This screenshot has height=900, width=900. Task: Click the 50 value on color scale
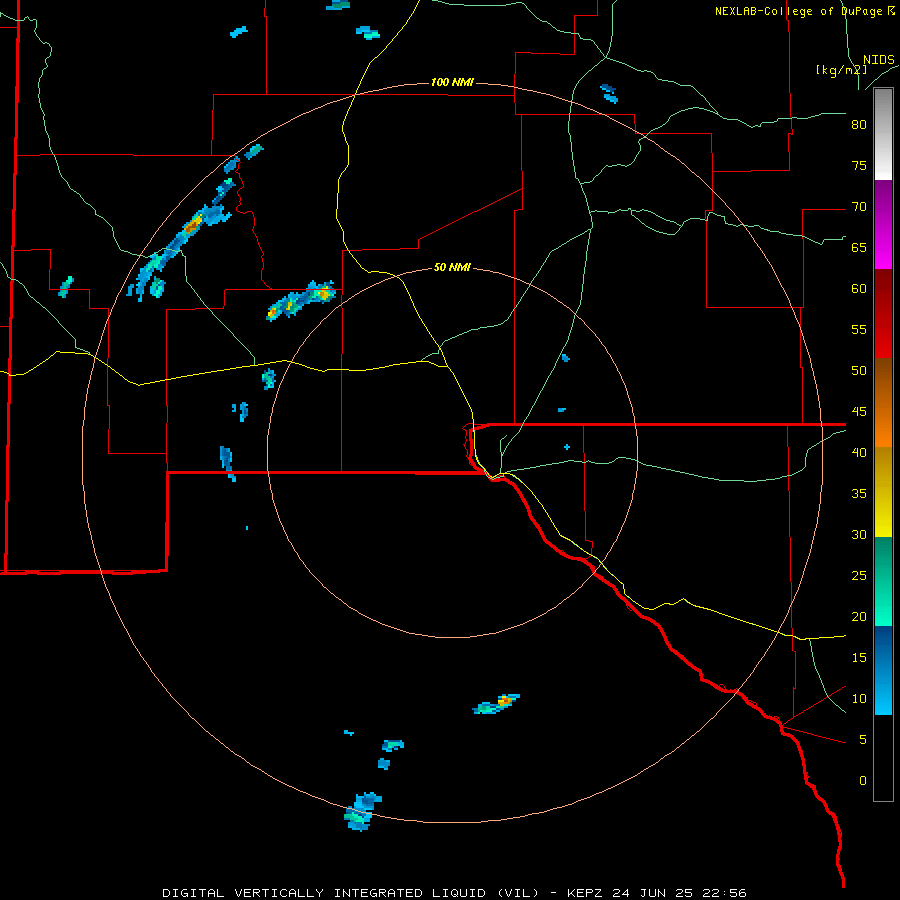click(859, 370)
